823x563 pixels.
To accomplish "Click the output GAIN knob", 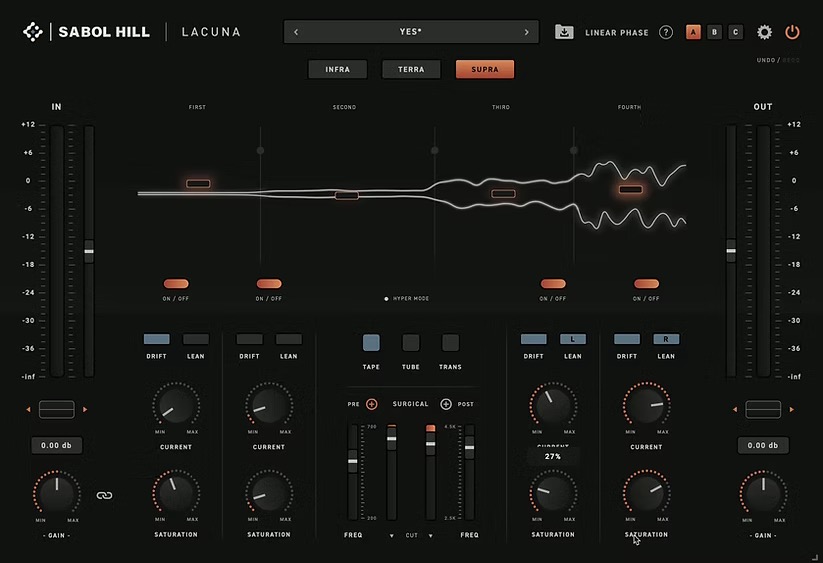I will tap(763, 494).
